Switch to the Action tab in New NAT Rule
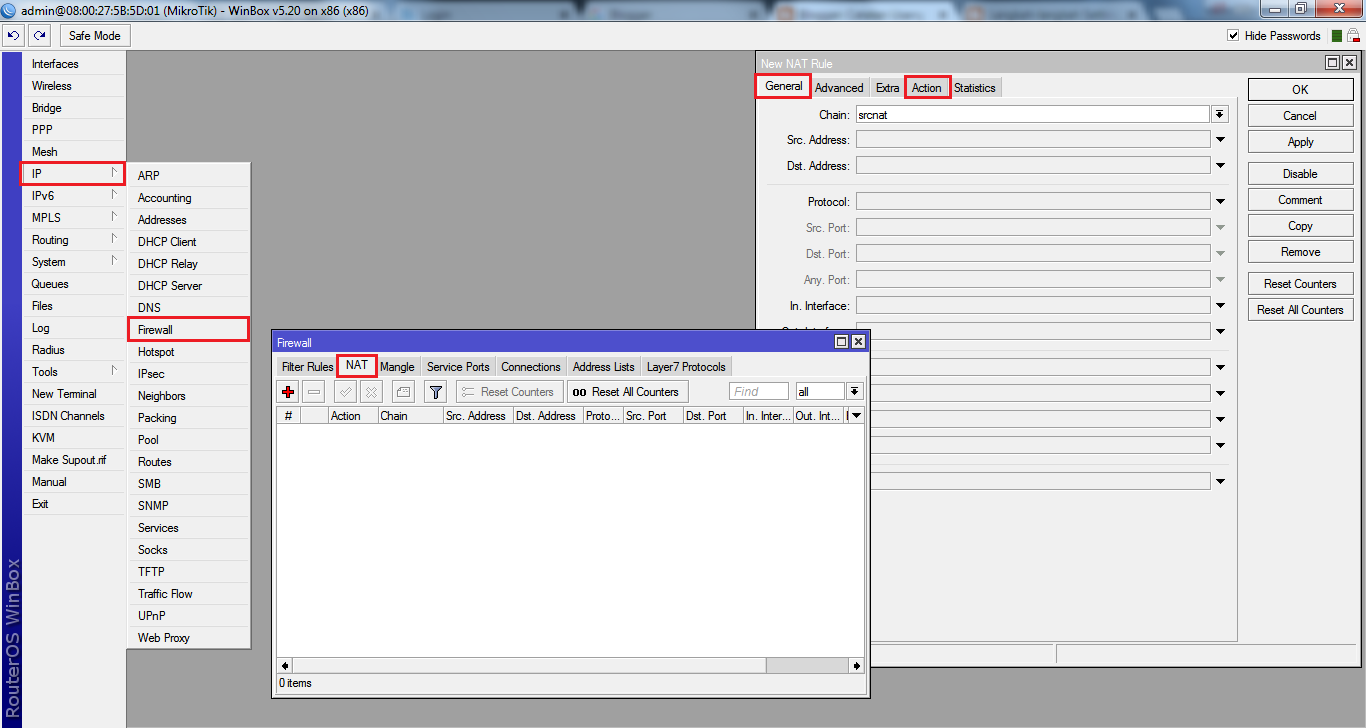 click(927, 88)
